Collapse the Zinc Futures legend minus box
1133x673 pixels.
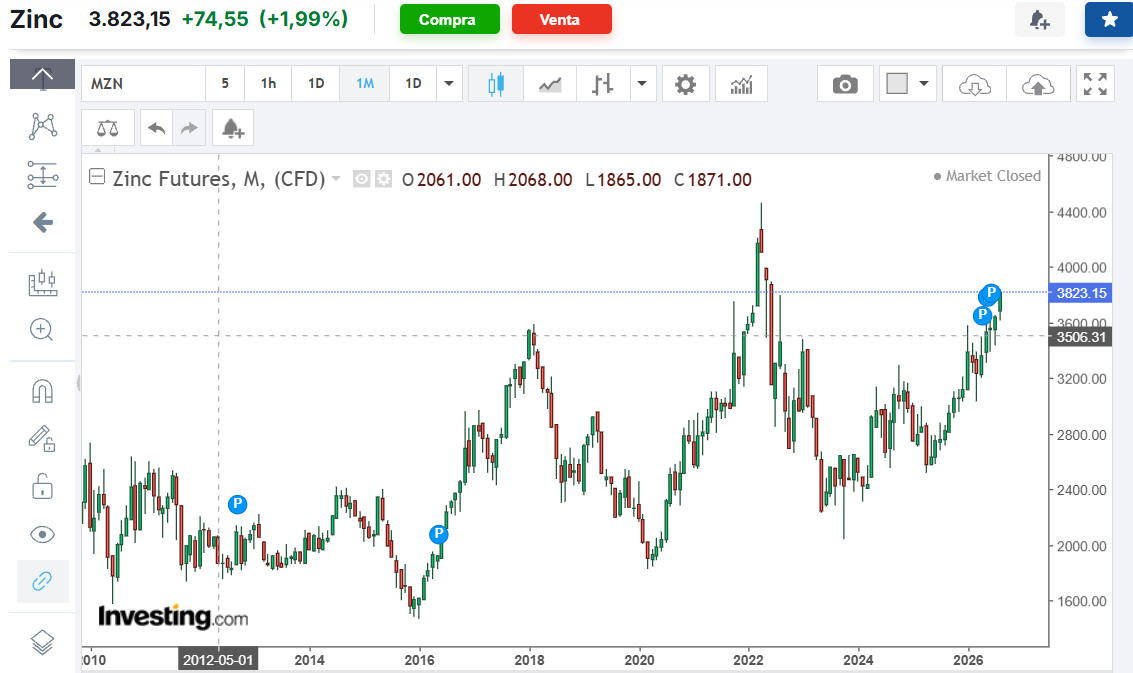tap(97, 176)
